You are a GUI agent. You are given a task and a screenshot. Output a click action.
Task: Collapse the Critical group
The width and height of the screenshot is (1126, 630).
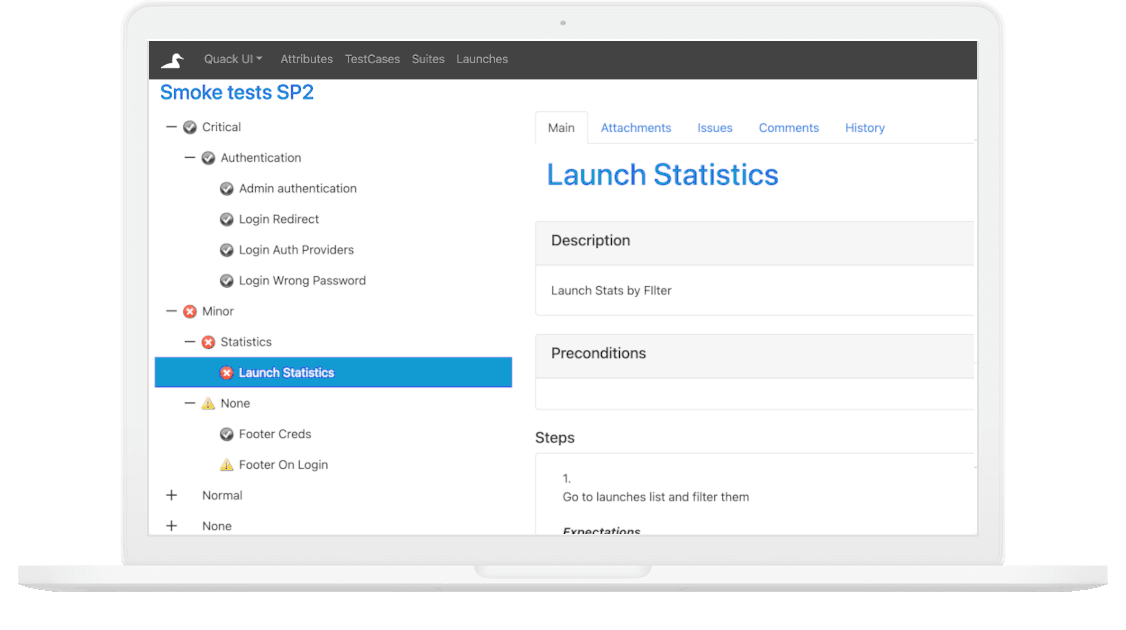[x=171, y=127]
